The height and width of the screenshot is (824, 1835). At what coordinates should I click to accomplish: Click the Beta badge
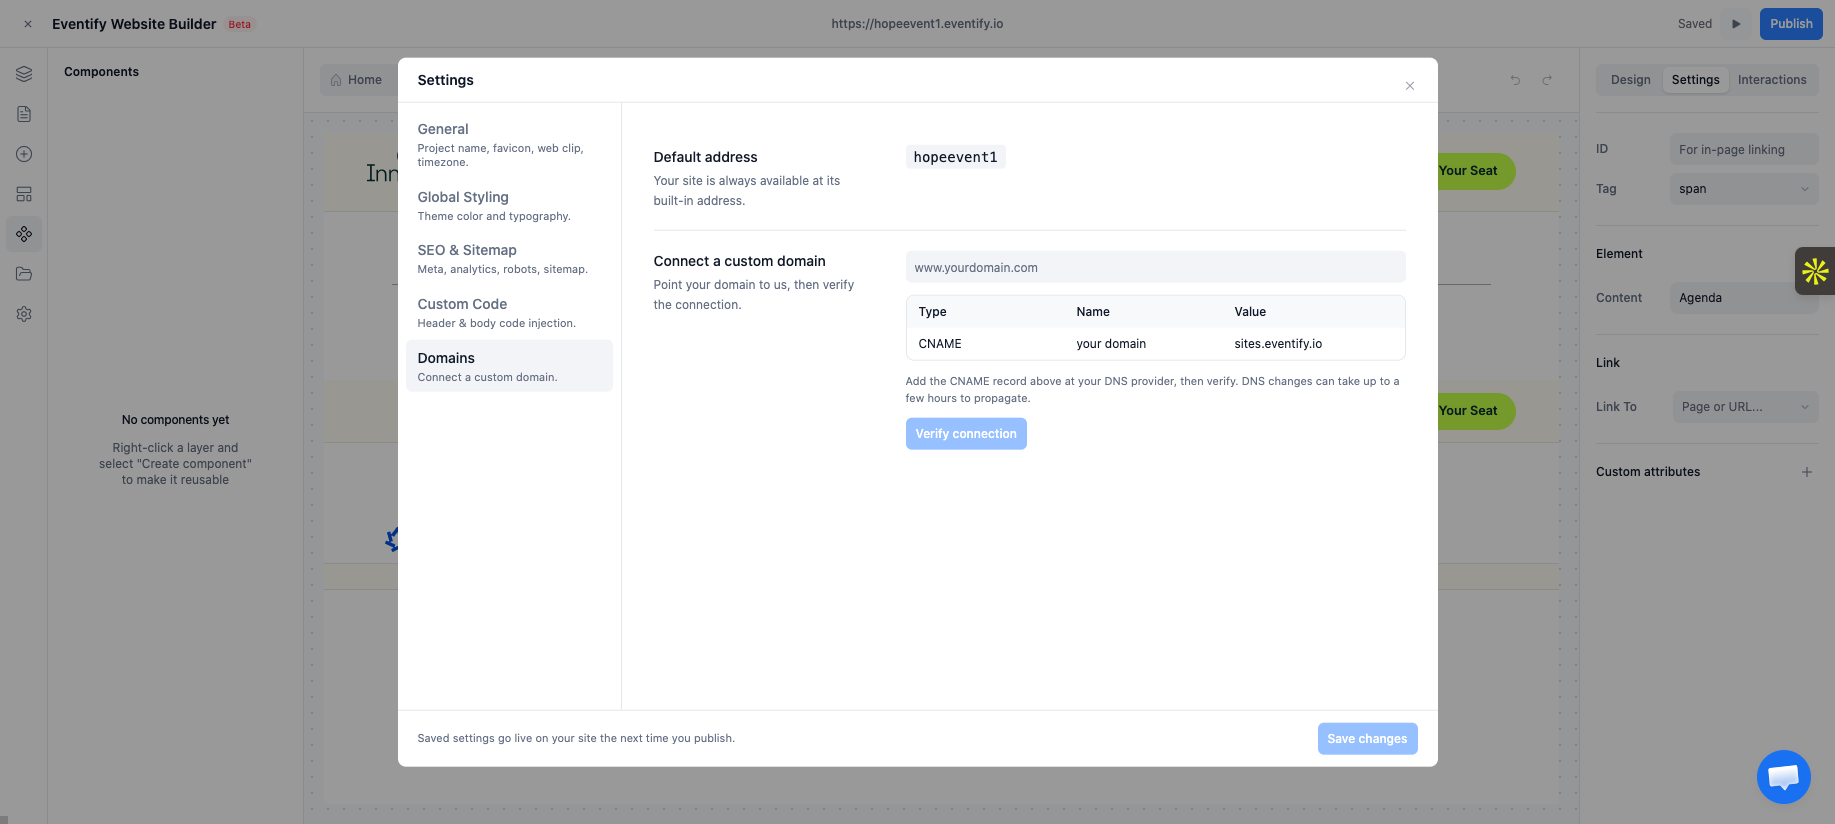tap(240, 24)
